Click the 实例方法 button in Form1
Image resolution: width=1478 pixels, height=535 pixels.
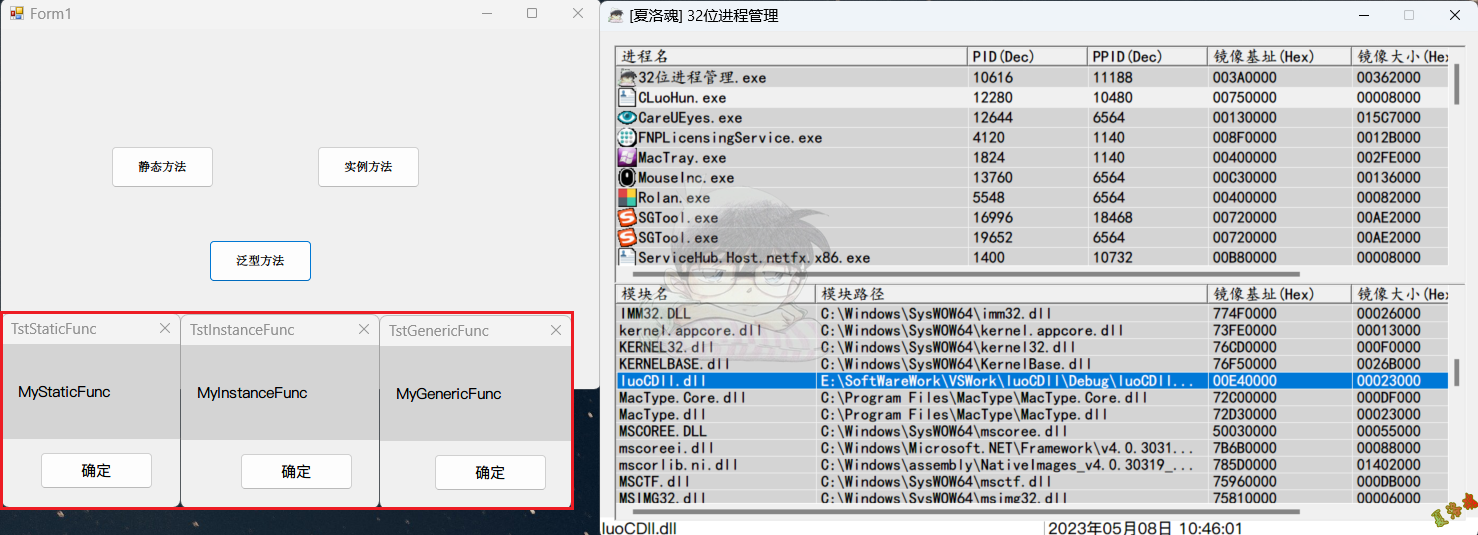coord(368,167)
